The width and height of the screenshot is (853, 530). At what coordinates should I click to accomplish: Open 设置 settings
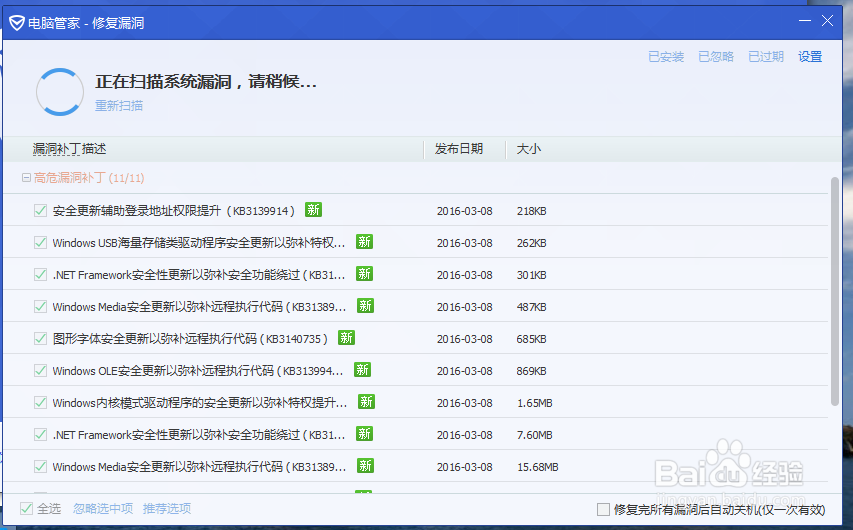810,57
